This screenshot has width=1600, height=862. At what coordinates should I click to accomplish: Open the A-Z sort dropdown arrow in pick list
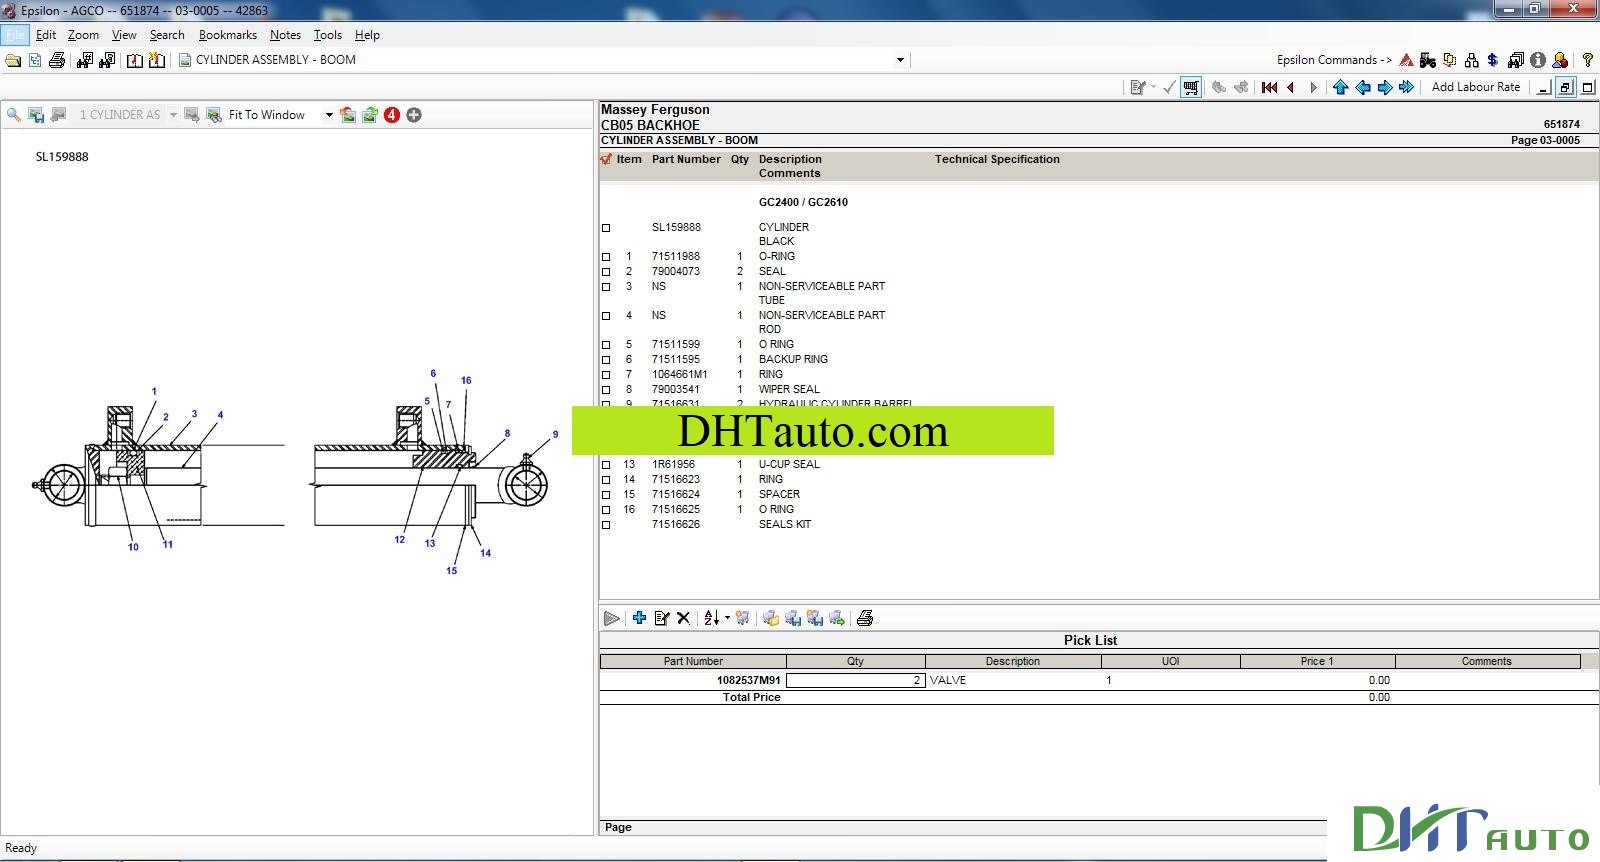pos(727,618)
